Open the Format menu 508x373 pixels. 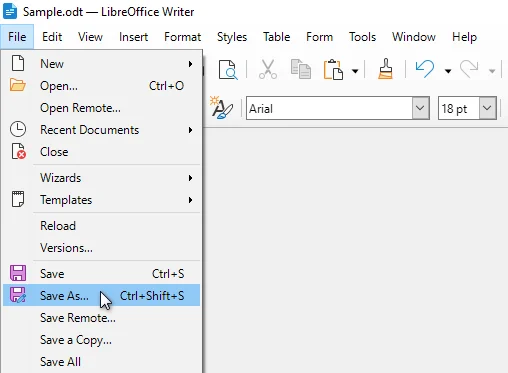(182, 37)
